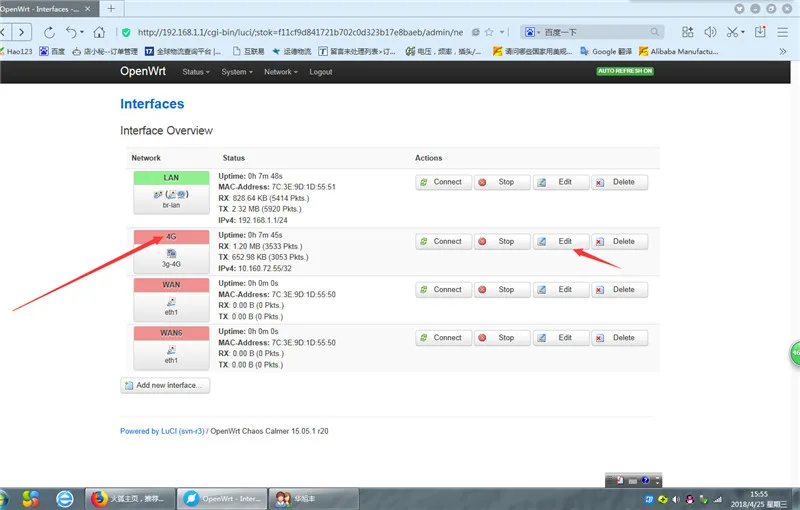
Task: Edit the 4G interface
Action: [560, 241]
